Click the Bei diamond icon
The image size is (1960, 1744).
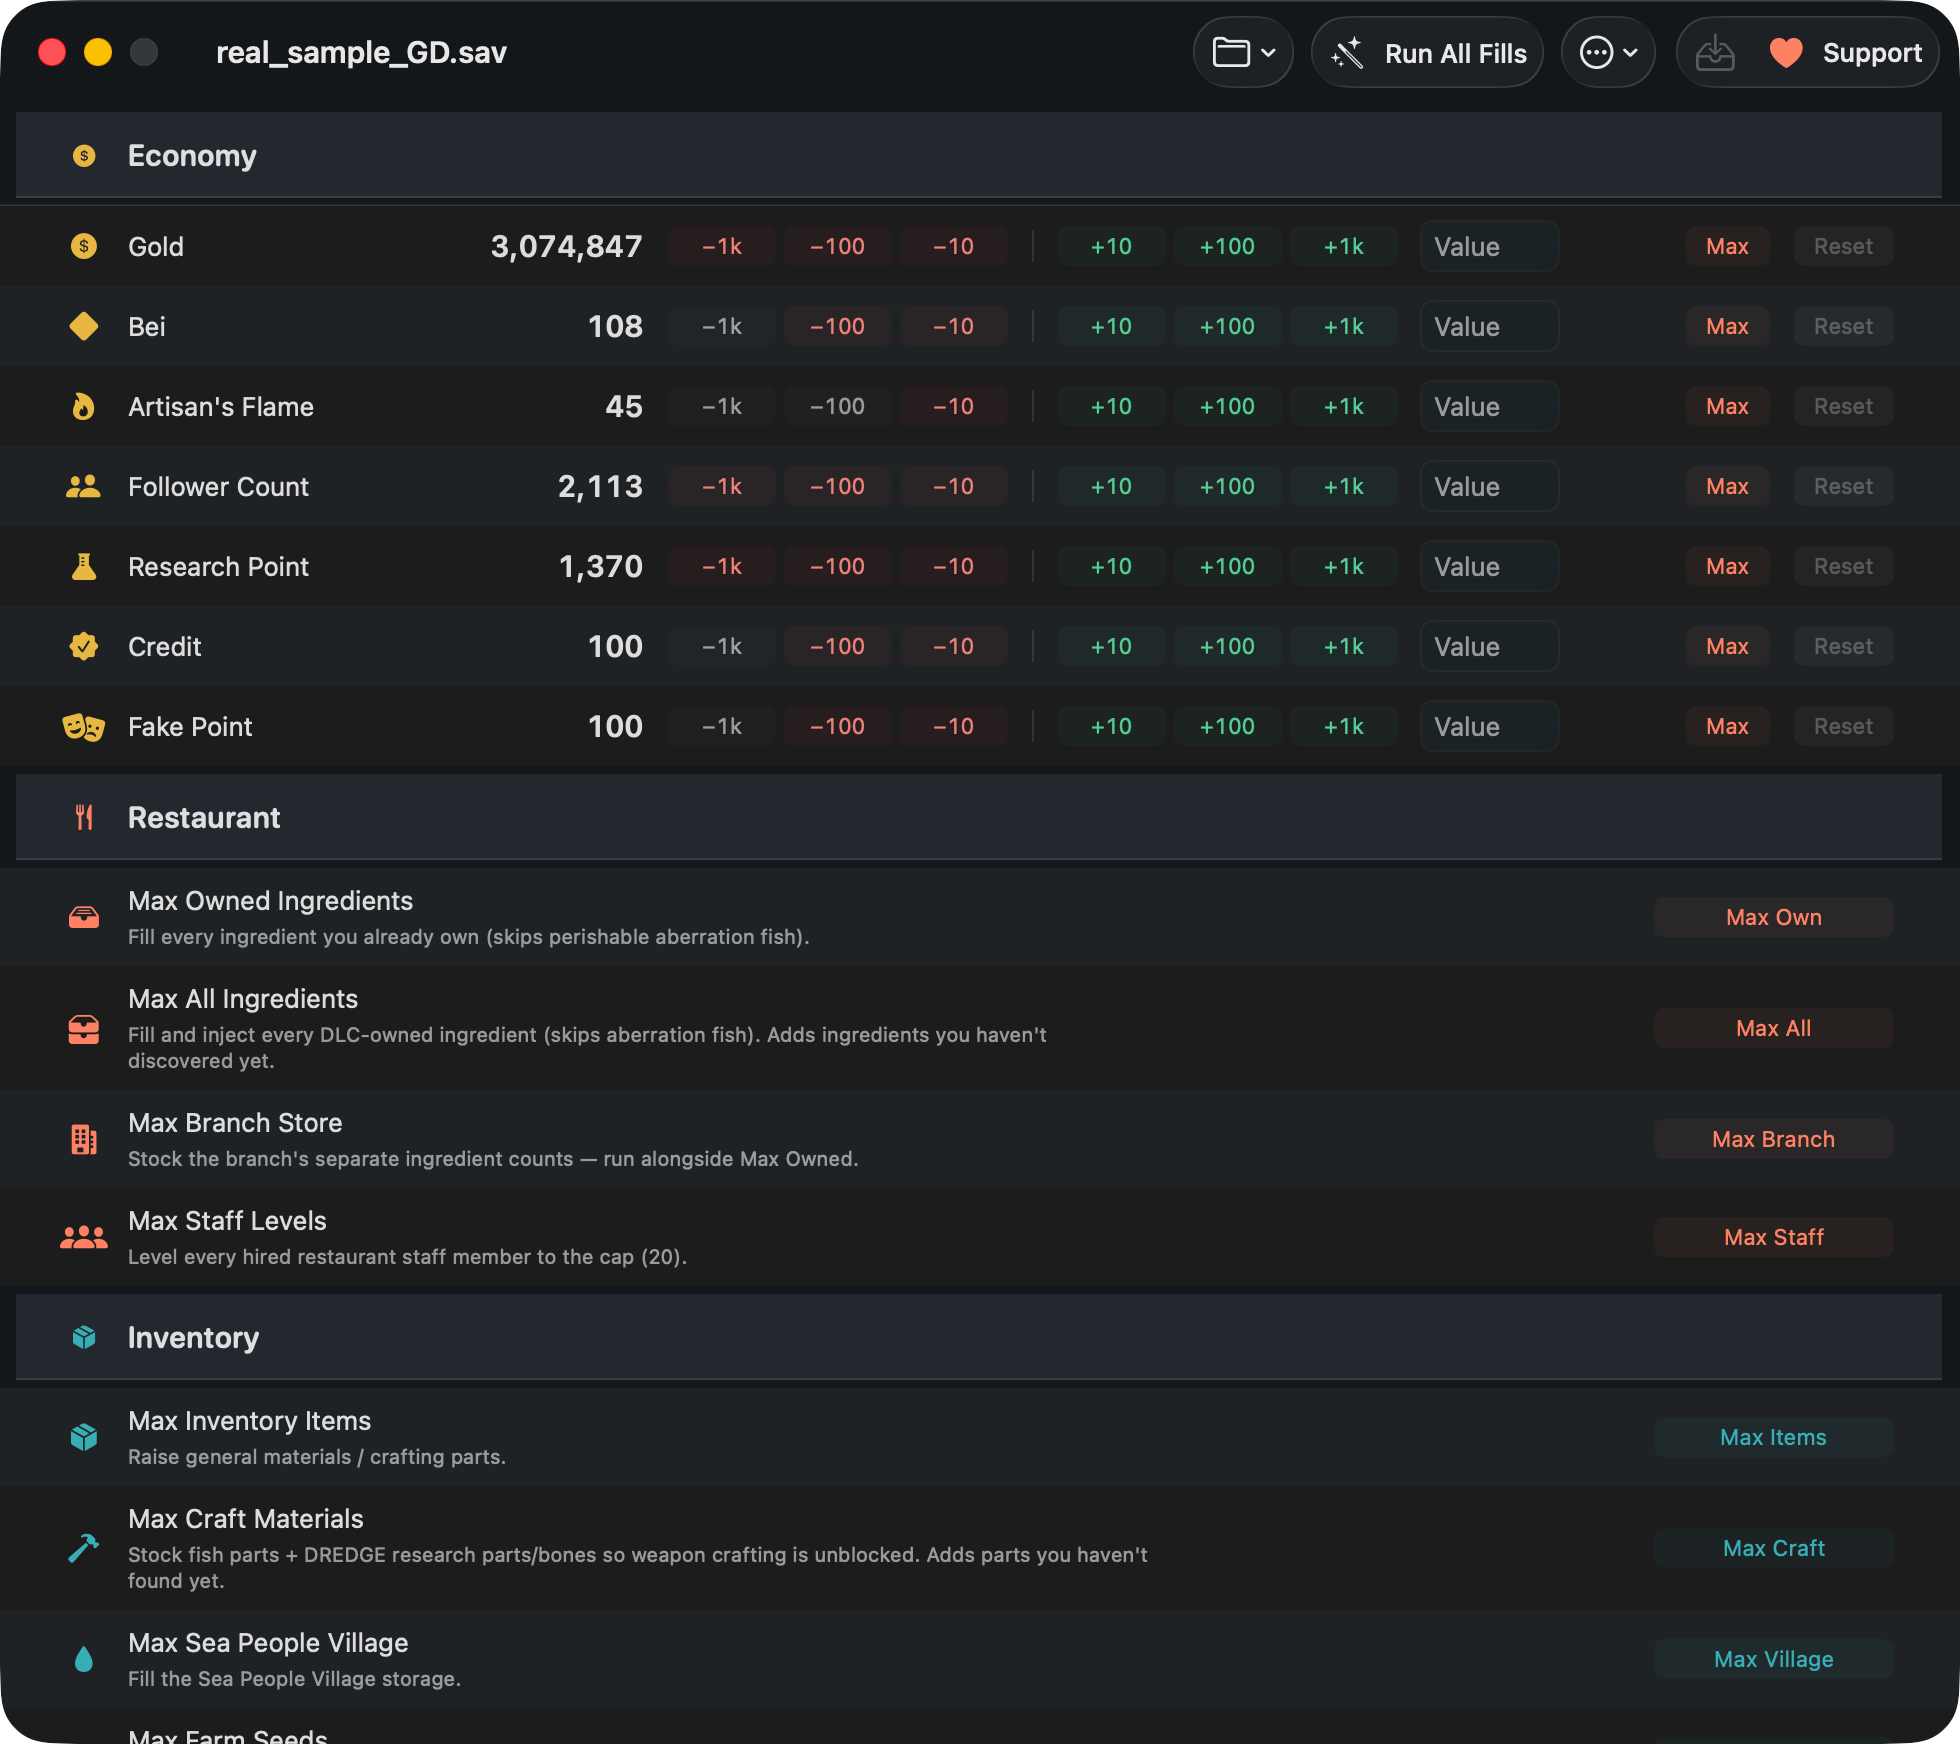coord(84,326)
